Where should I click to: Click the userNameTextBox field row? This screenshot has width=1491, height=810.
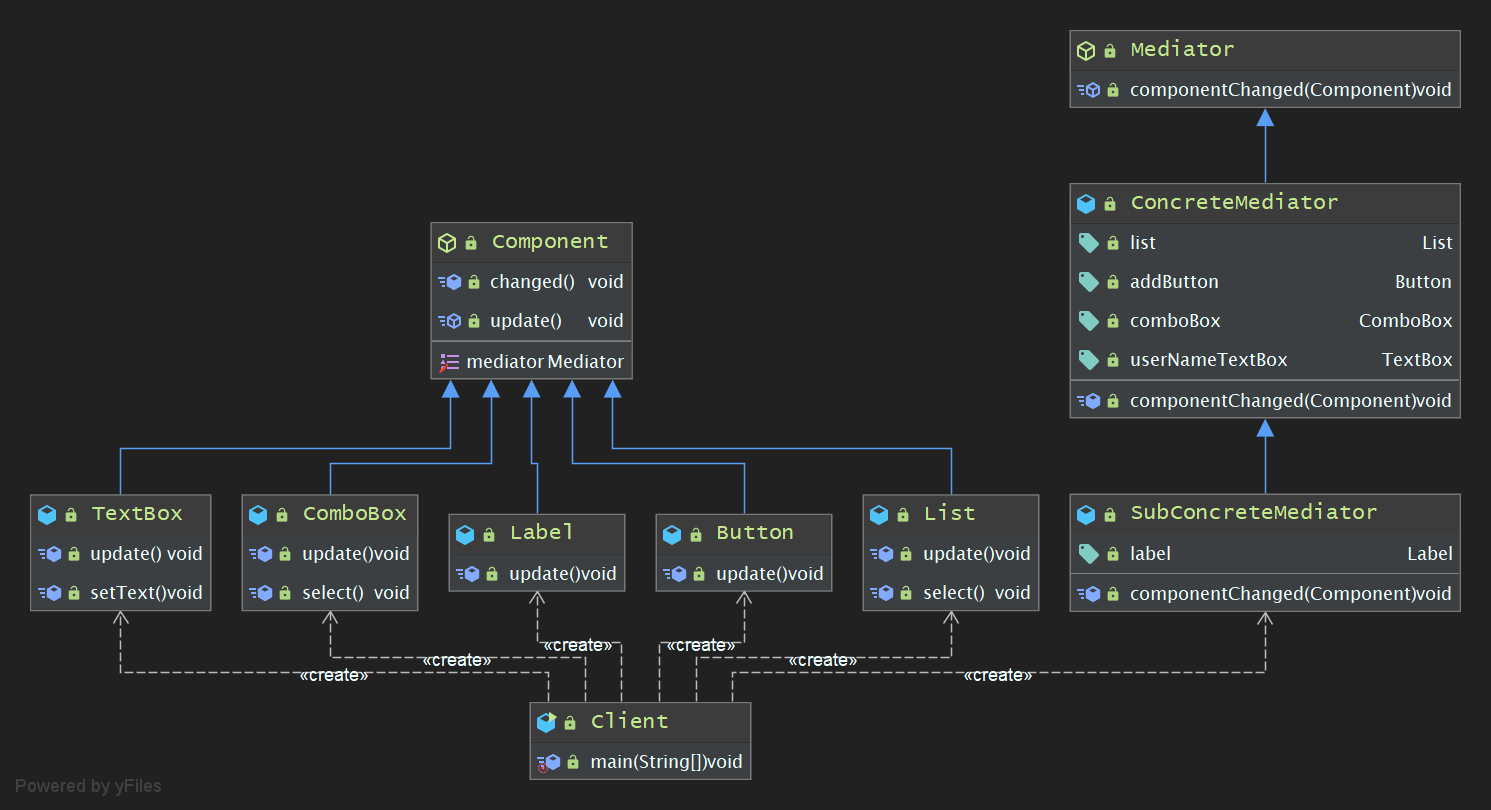[1265, 360]
